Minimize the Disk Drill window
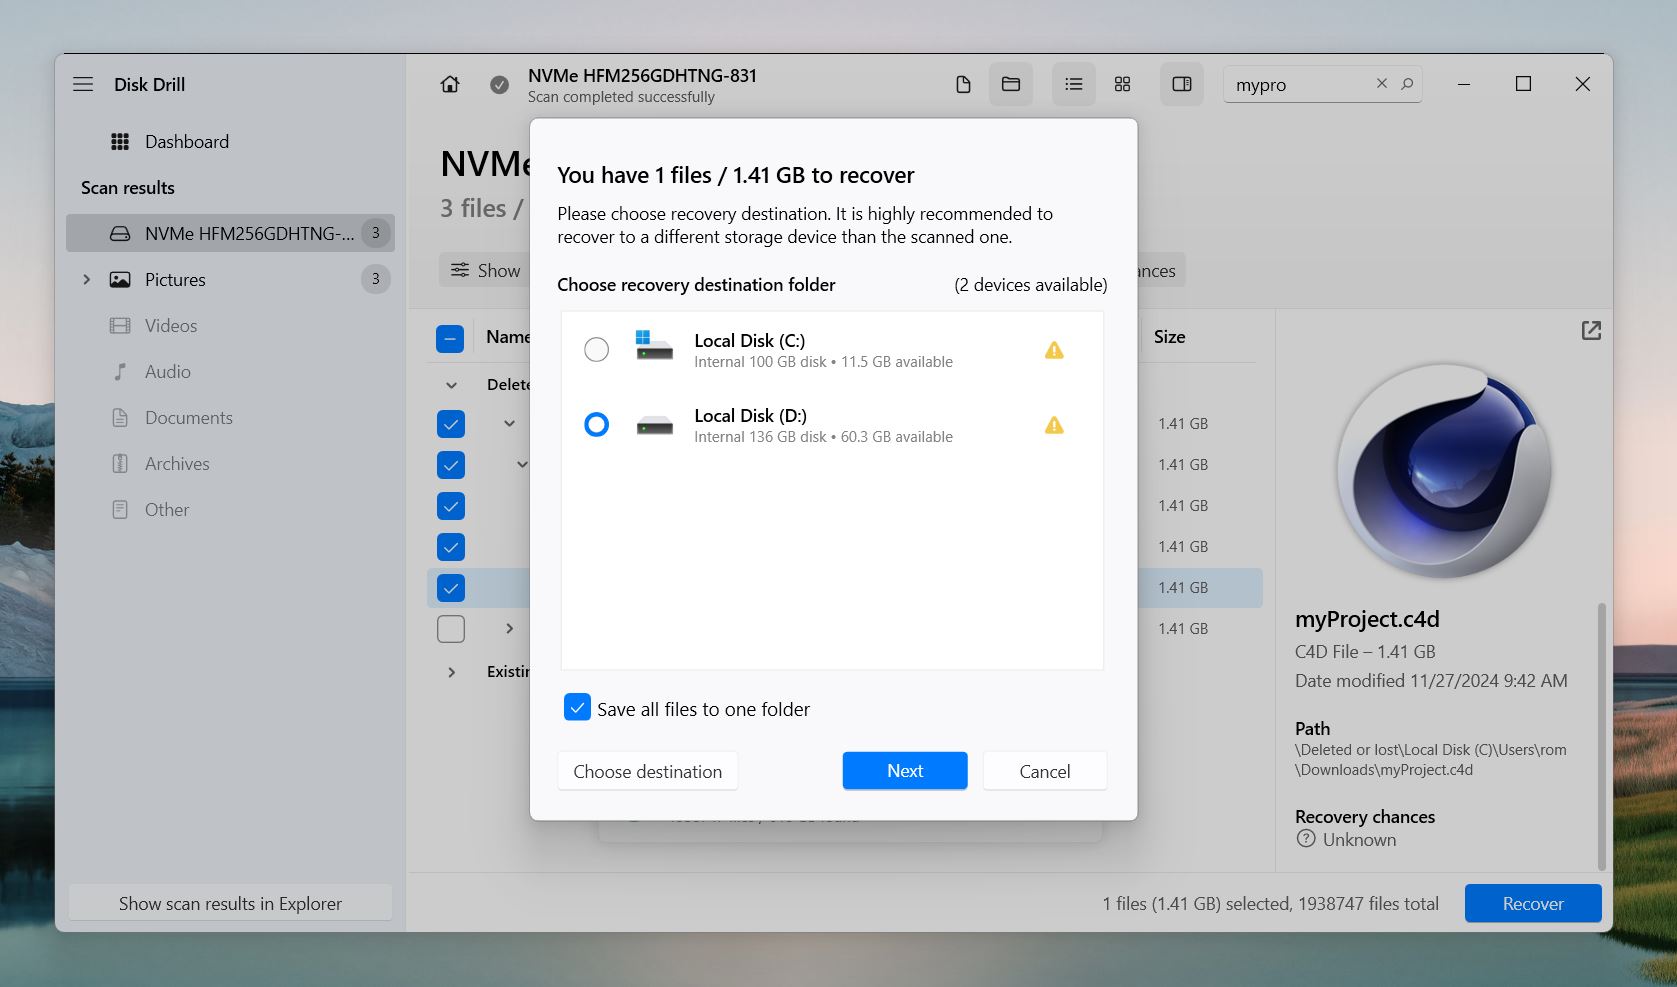The image size is (1677, 987). tap(1464, 85)
